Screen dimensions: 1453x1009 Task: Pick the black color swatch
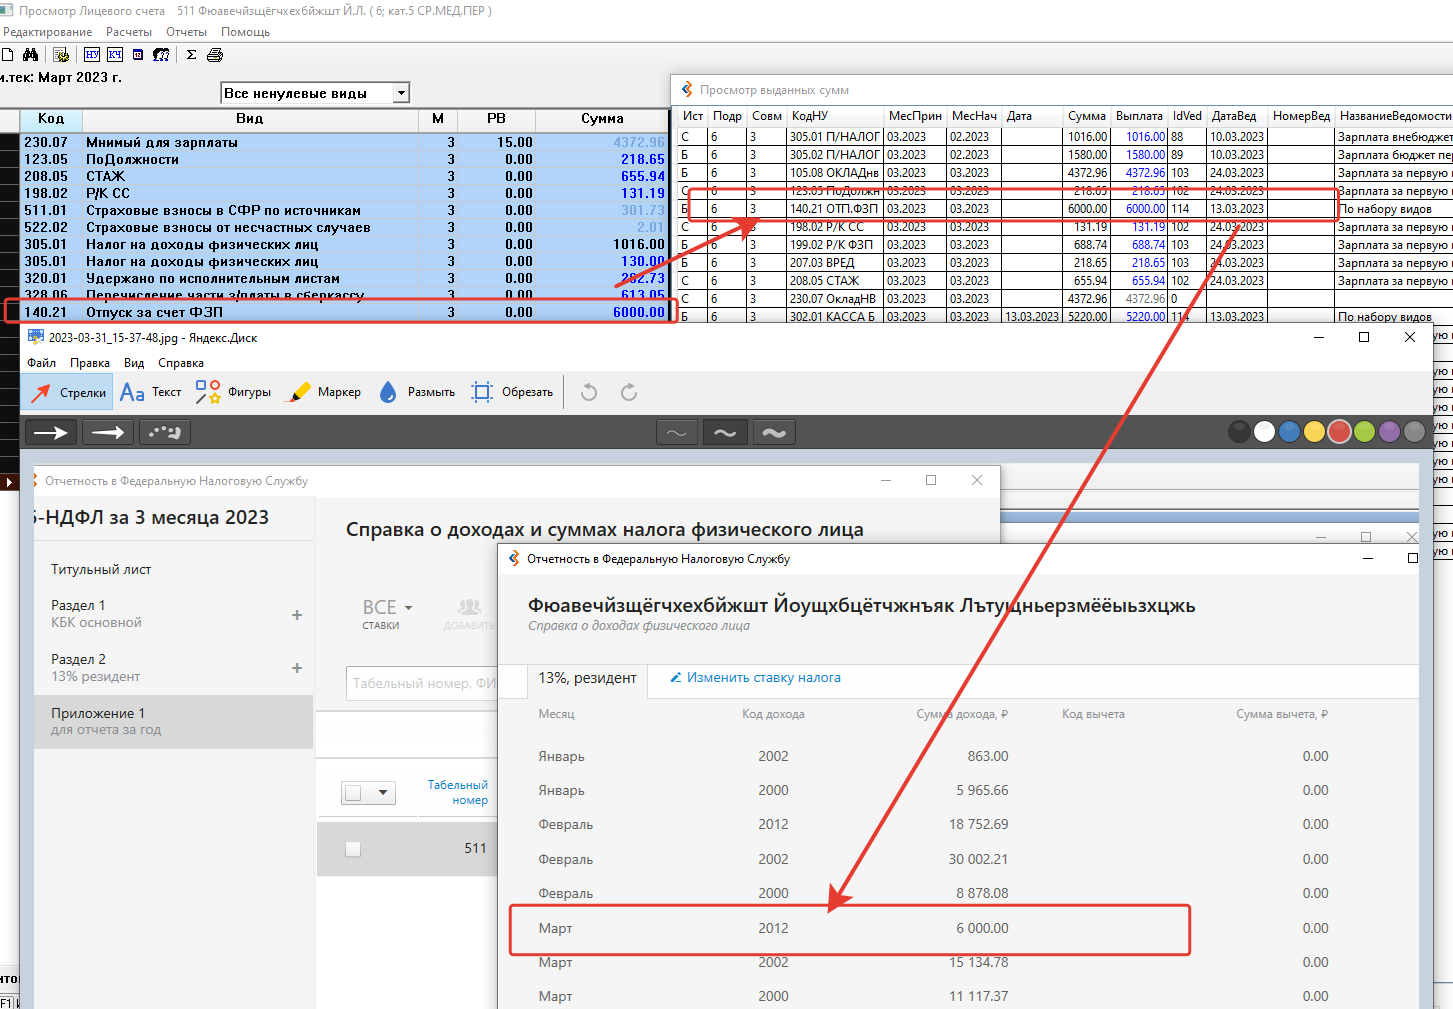coord(1239,432)
